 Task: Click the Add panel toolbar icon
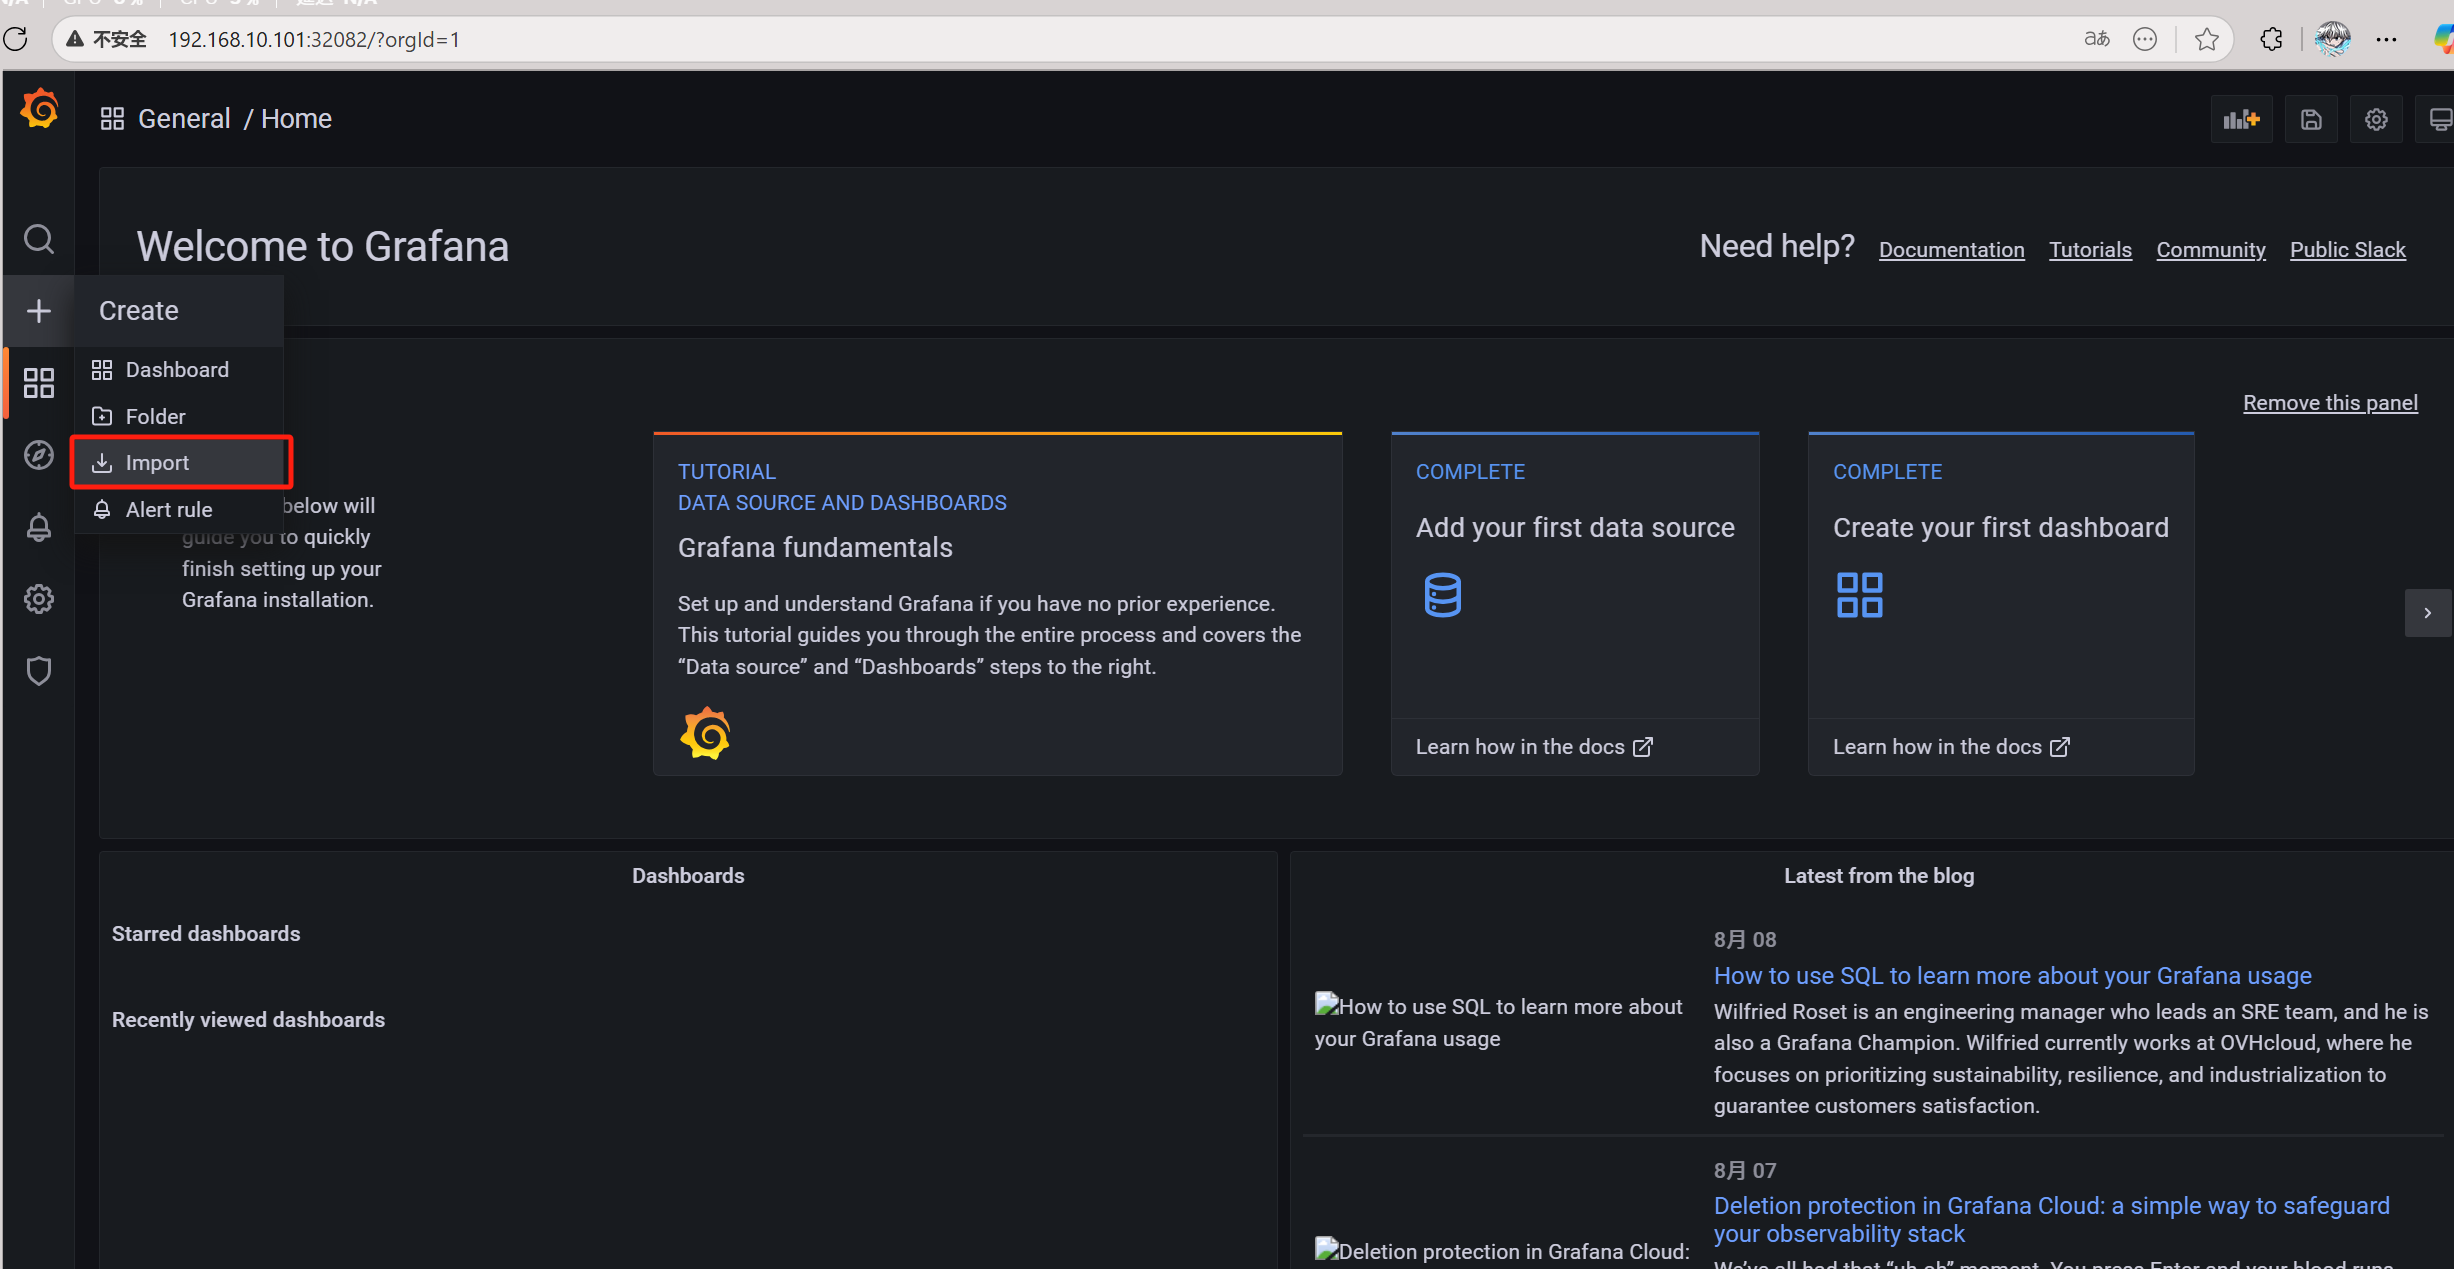(2241, 120)
